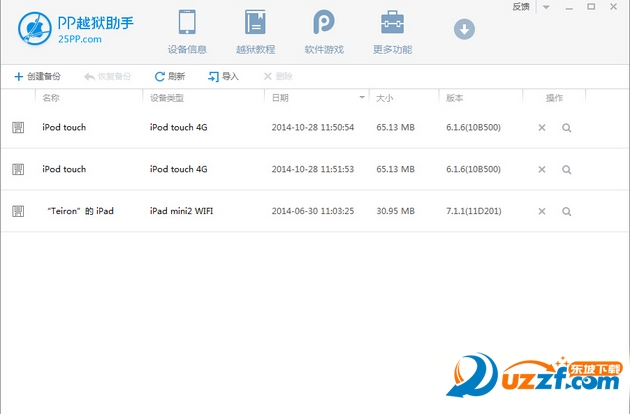Open the 更多功能 more functions tab
This screenshot has height=414, width=630.
393,33
